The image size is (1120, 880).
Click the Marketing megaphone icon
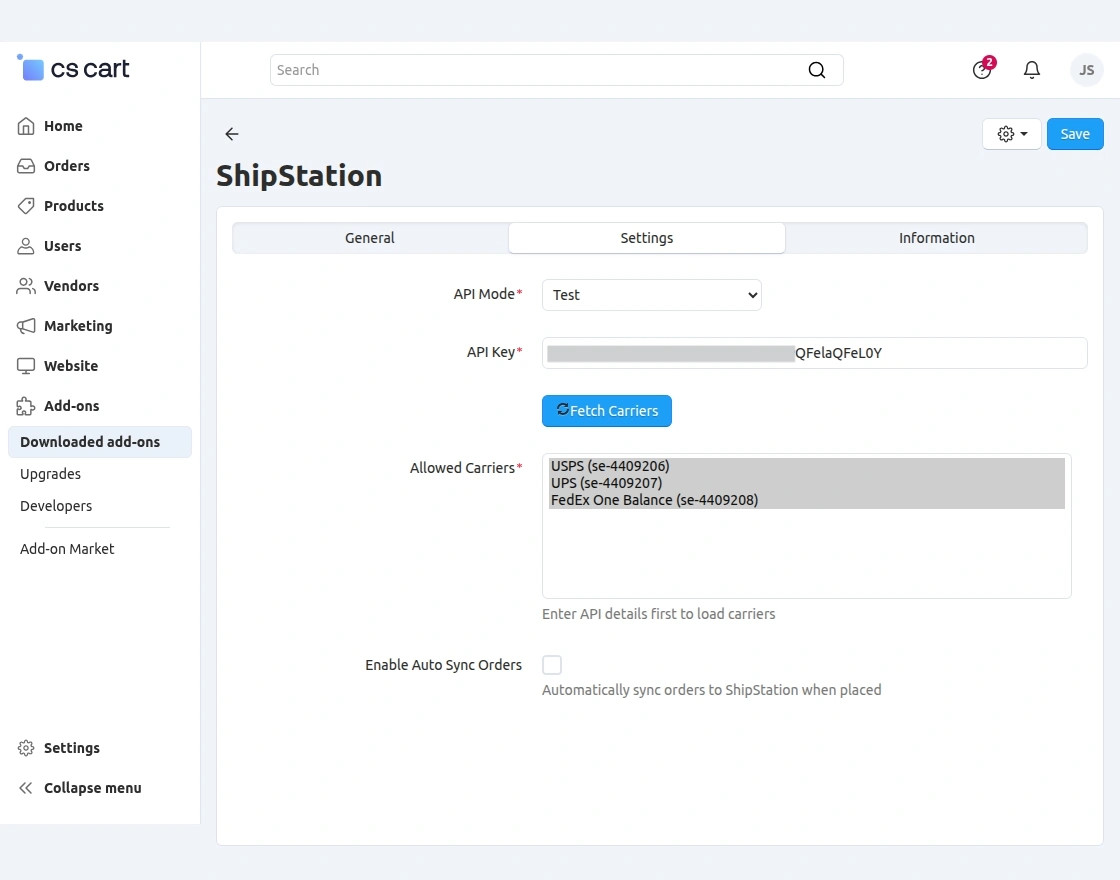[x=26, y=326]
